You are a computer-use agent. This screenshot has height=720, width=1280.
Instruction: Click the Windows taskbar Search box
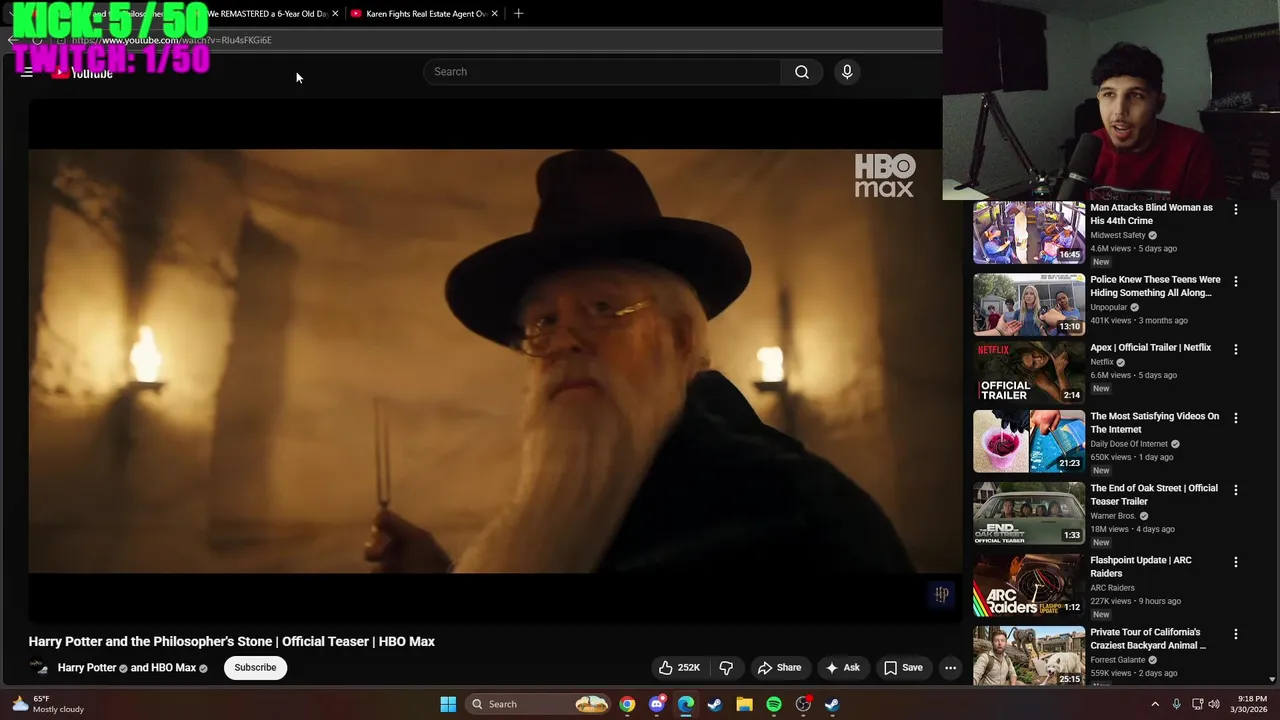539,704
